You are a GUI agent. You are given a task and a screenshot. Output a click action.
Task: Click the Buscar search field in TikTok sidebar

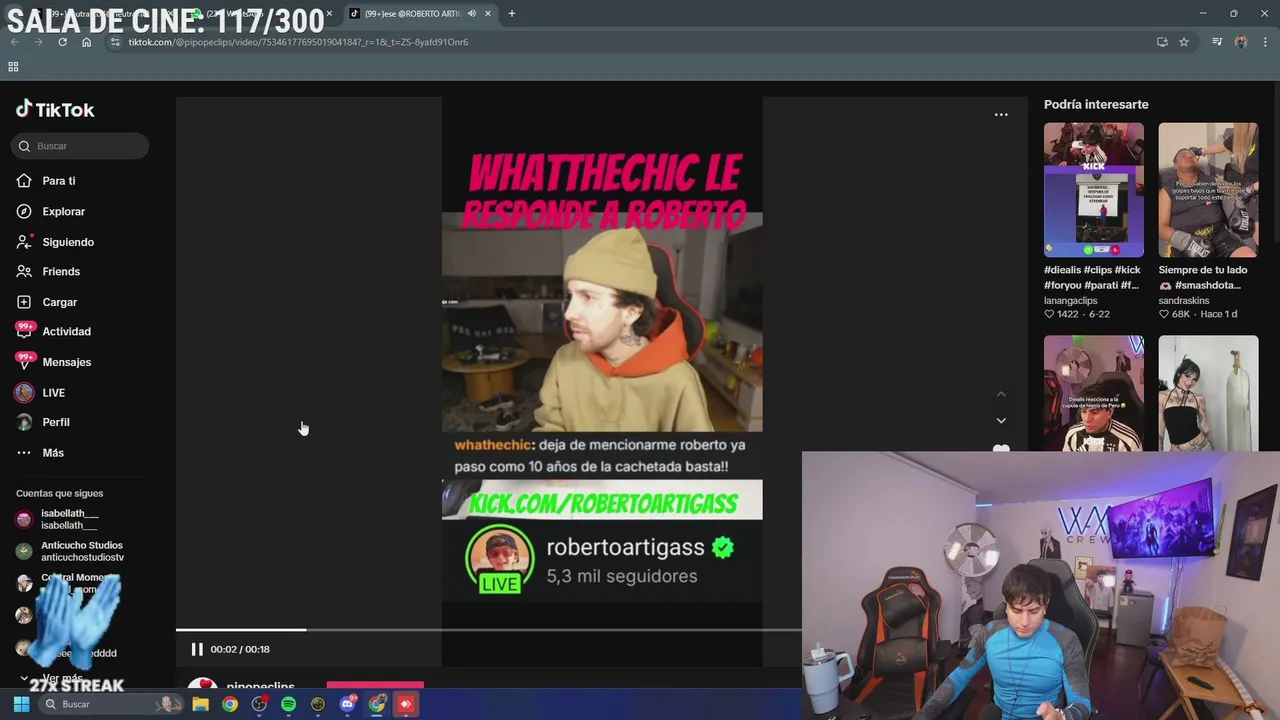[x=80, y=146]
